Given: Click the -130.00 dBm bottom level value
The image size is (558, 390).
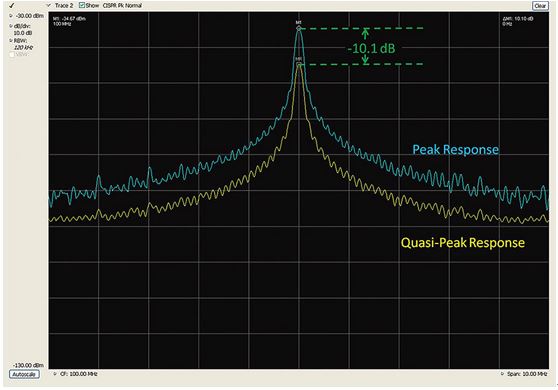Looking at the screenshot, I should tap(28, 365).
